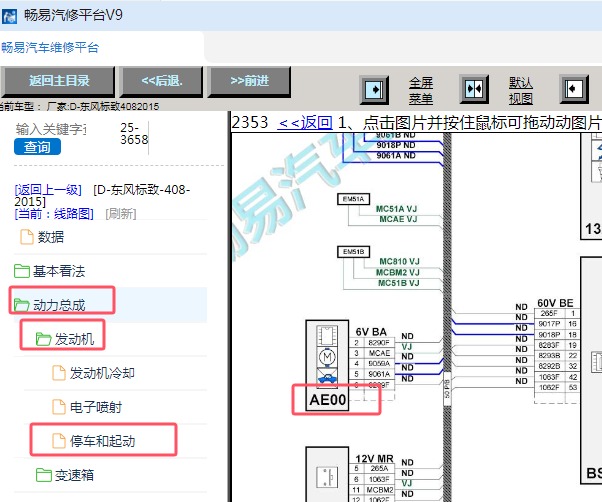This screenshot has width=602, height=502.
Task: Click the MCBM2 VJ wire label
Action: (x=397, y=272)
